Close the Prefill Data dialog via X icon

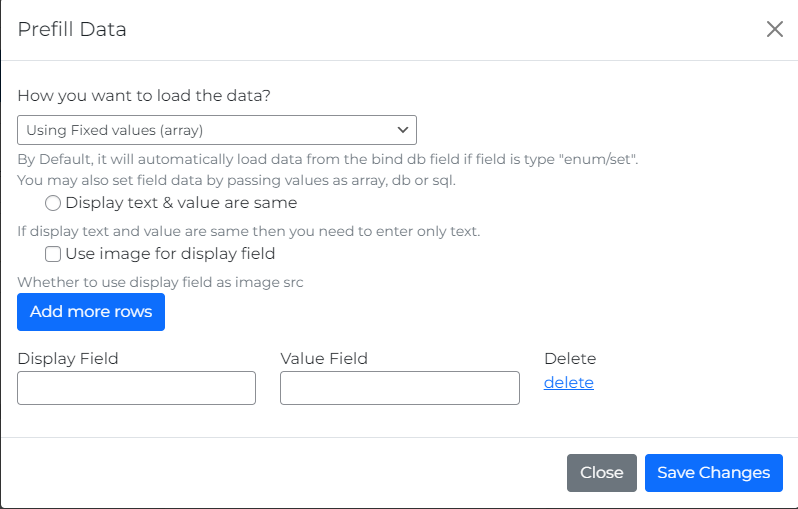click(x=774, y=29)
